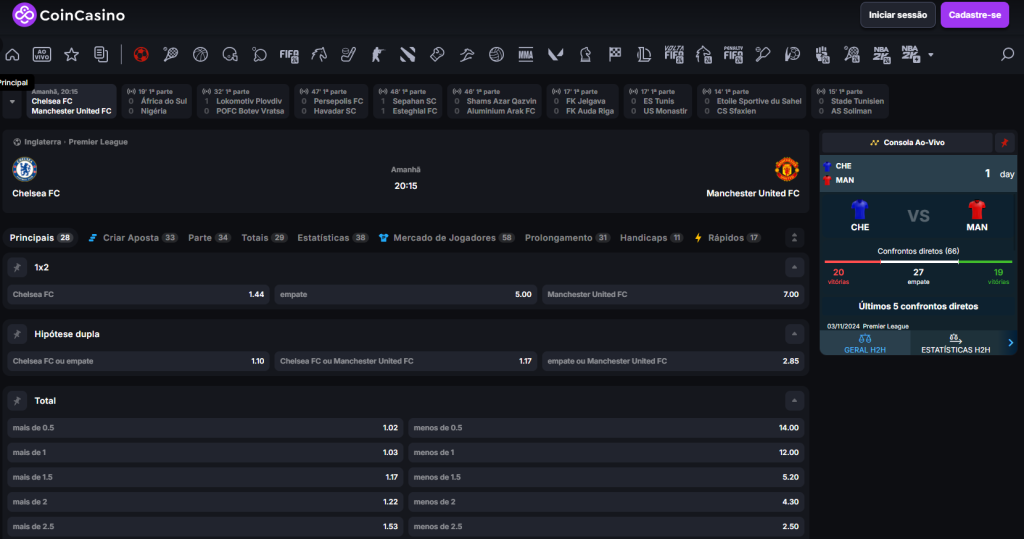This screenshot has height=539, width=1024.
Task: Switch to Parte tab
Action: [209, 238]
